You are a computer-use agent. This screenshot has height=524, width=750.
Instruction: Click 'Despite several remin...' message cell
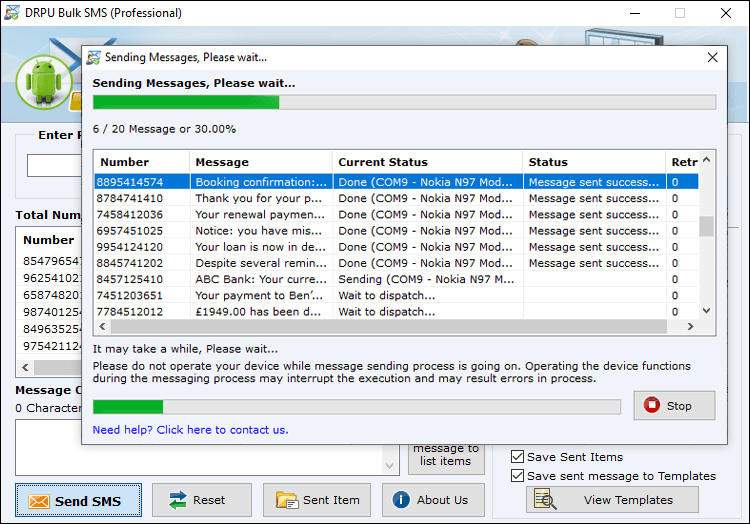[261, 263]
